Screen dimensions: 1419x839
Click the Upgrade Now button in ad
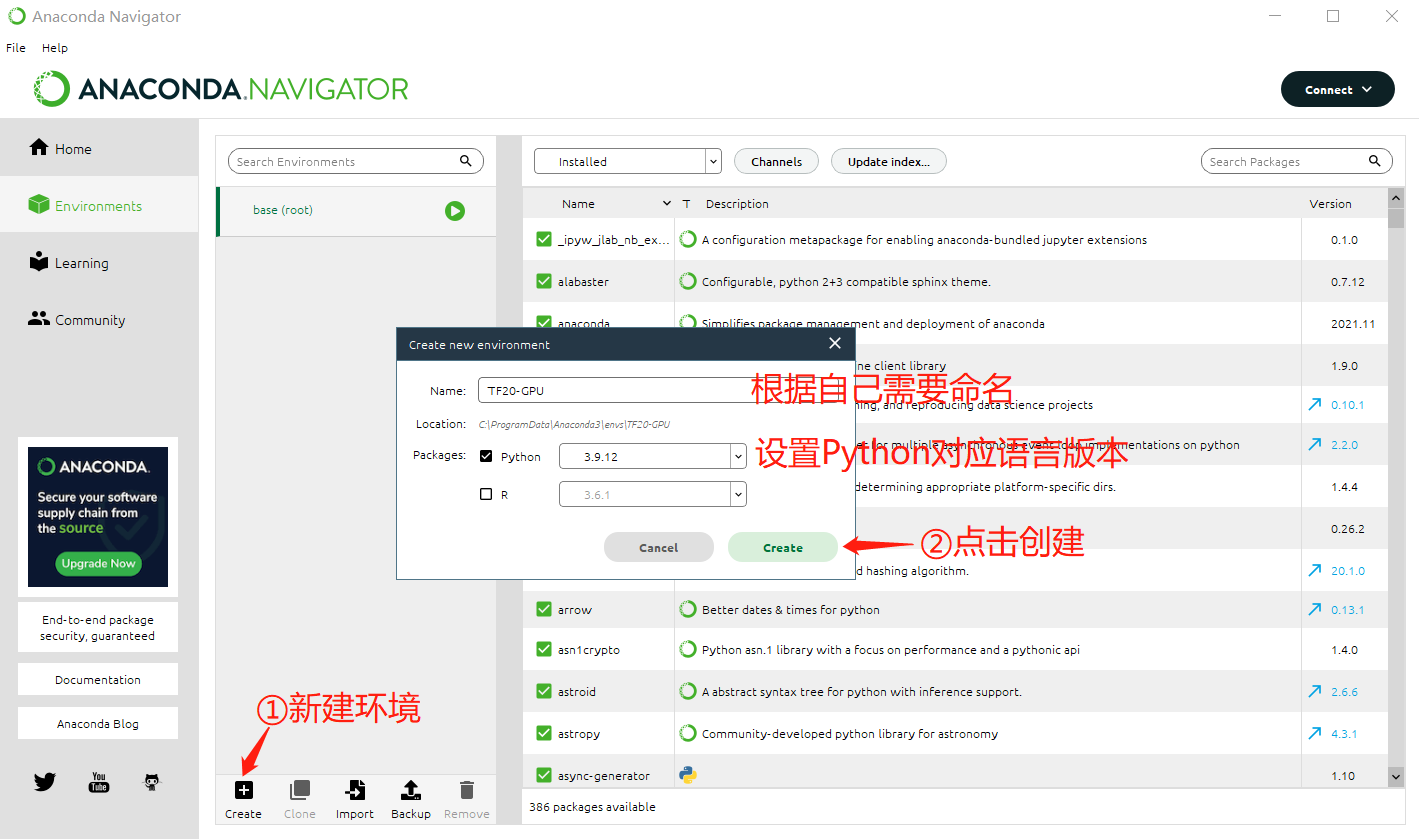(x=98, y=563)
